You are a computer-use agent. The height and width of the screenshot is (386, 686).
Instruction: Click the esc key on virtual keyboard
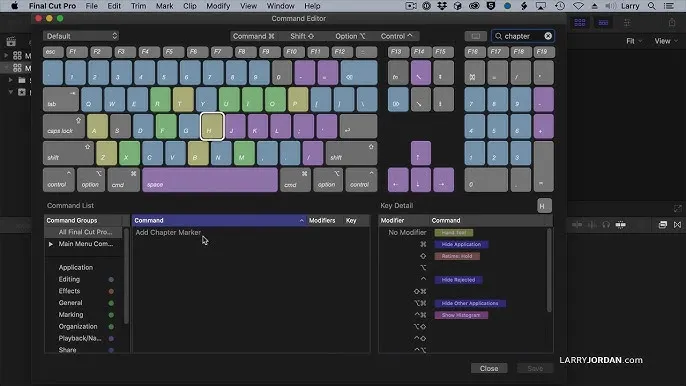click(x=53, y=52)
